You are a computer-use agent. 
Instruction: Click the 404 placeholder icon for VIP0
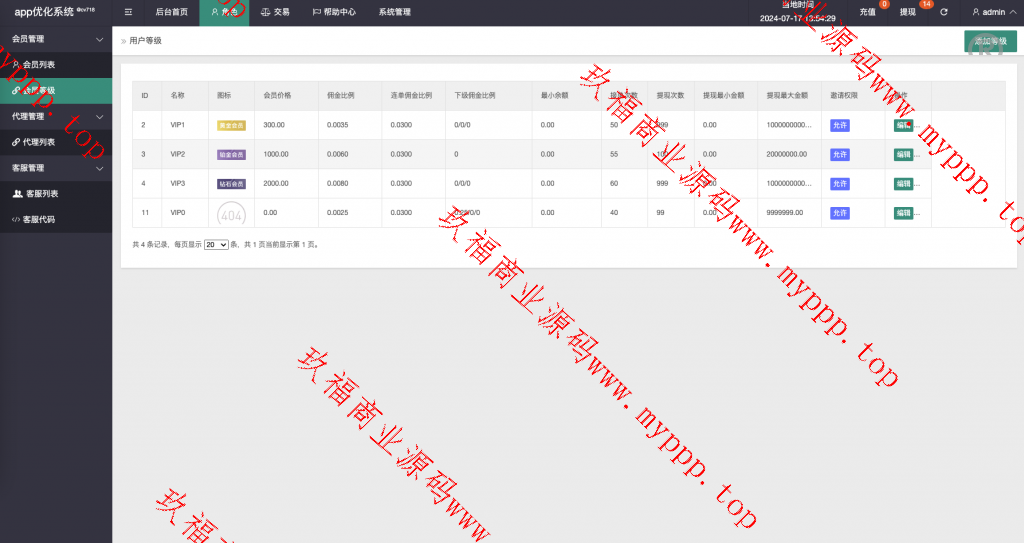pos(231,213)
